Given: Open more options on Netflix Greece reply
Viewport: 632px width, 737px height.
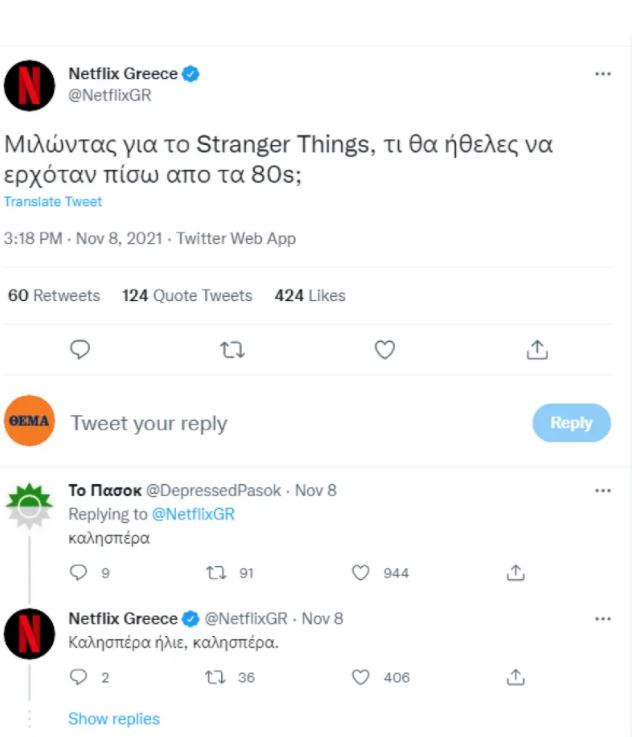Looking at the screenshot, I should click(602, 619).
